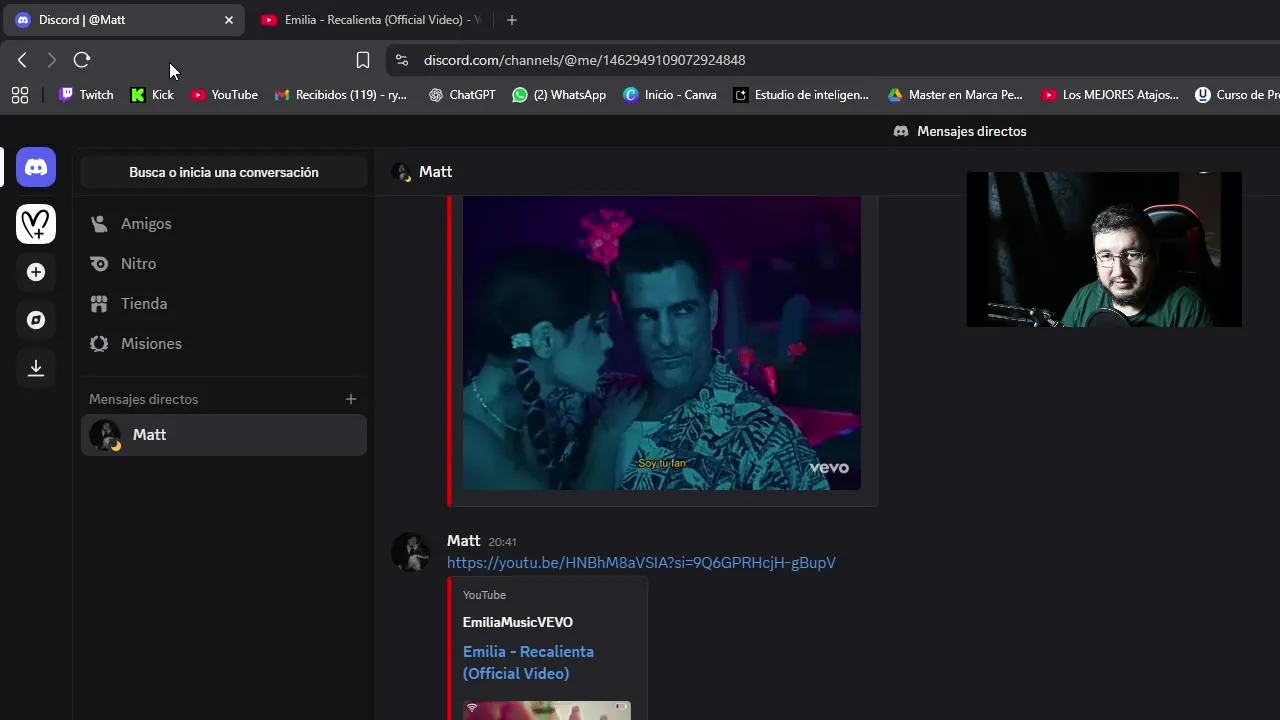Open the (2) WhatsApp bookmark
The width and height of the screenshot is (1280, 720).
559,95
